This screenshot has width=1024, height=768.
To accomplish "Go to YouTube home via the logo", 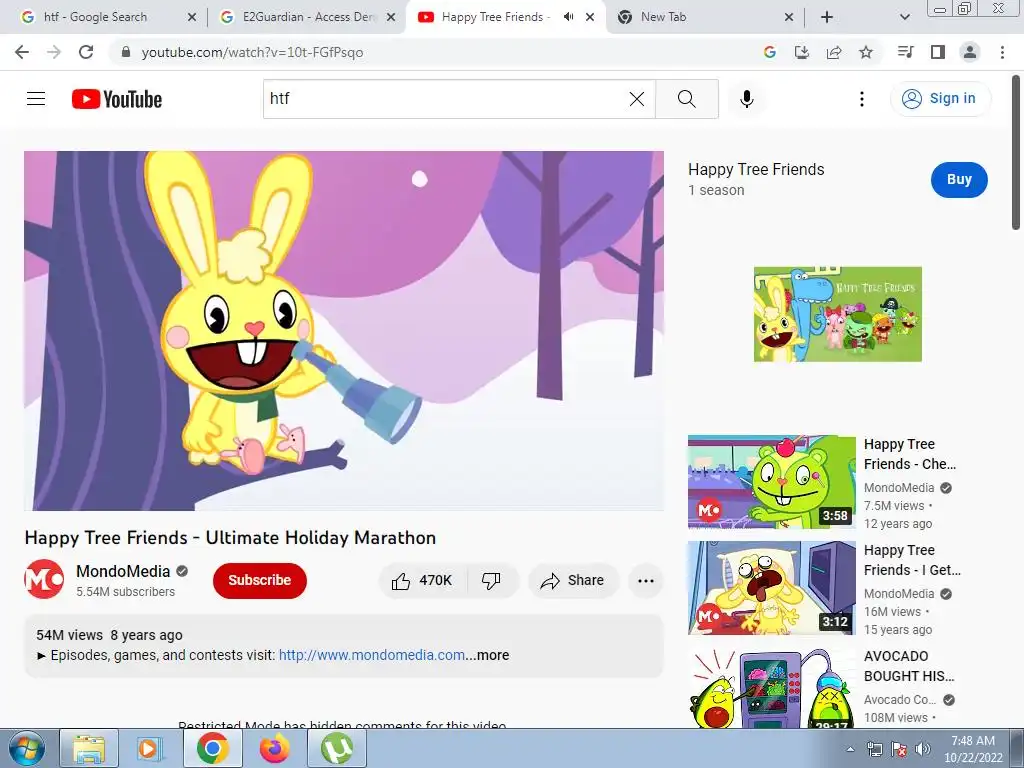I will [117, 99].
